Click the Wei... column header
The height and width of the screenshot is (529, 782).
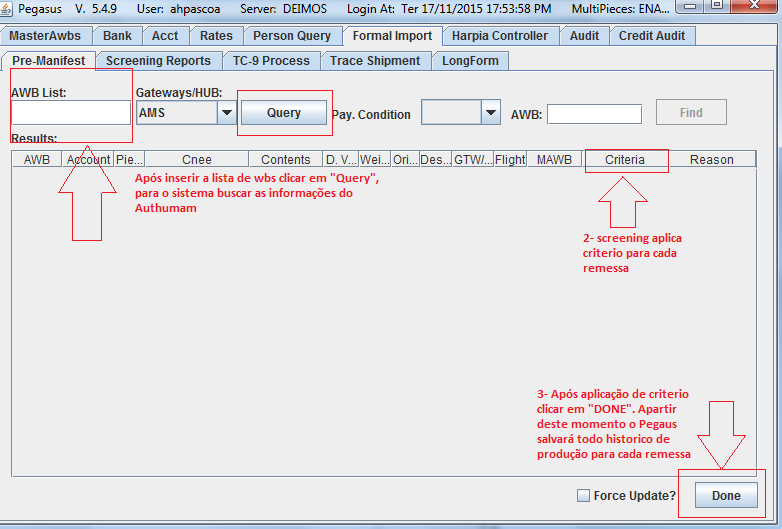(375, 160)
